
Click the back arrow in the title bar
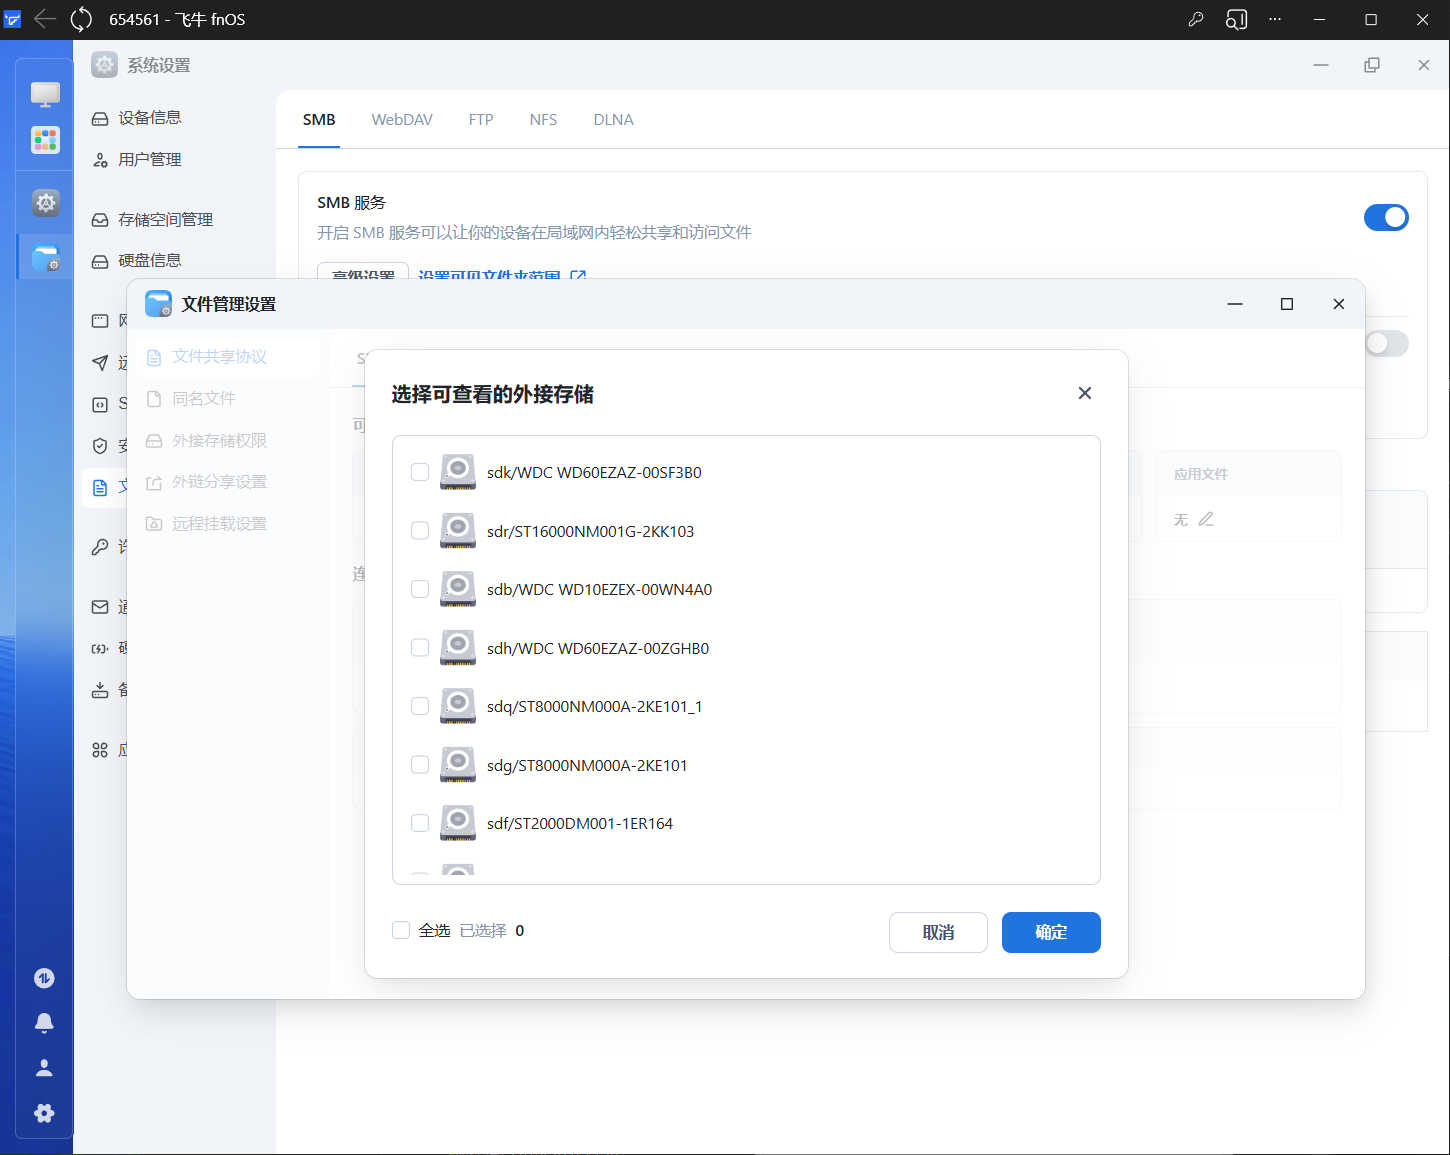(x=45, y=18)
